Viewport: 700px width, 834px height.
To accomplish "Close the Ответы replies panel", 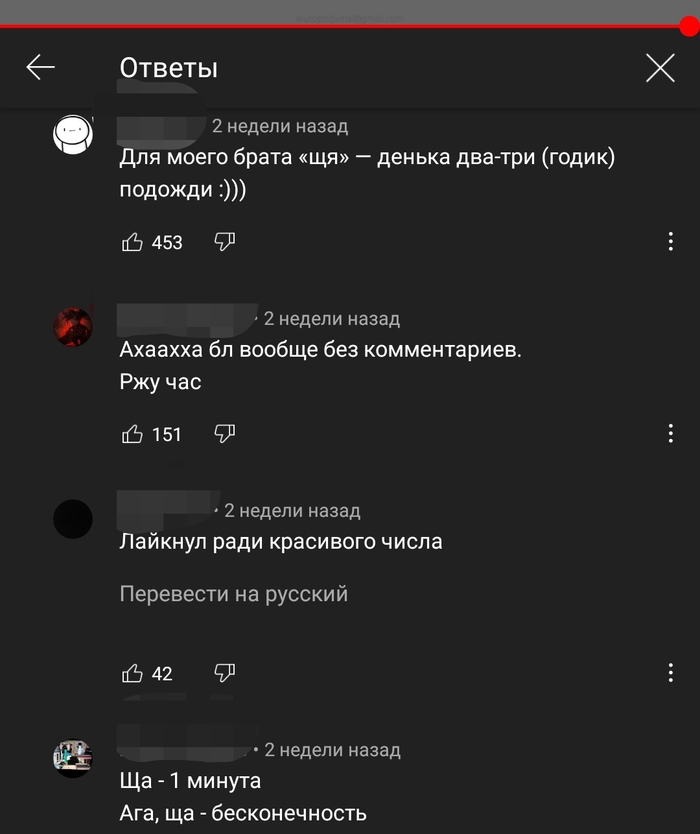I will tap(660, 68).
